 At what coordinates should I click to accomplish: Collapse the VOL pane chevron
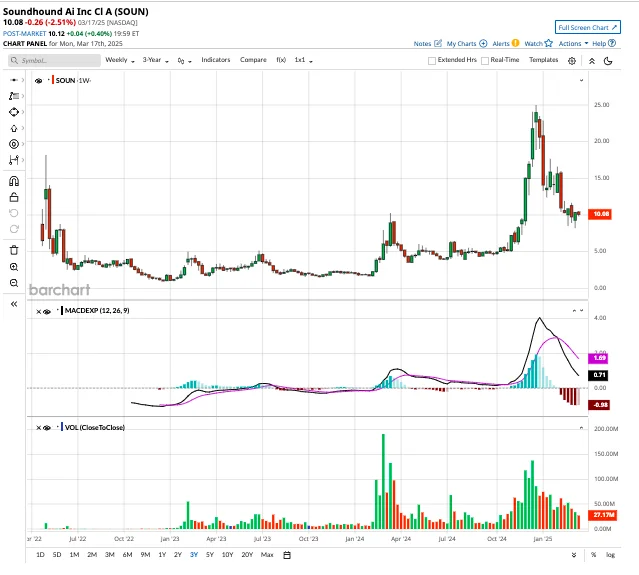[x=581, y=428]
